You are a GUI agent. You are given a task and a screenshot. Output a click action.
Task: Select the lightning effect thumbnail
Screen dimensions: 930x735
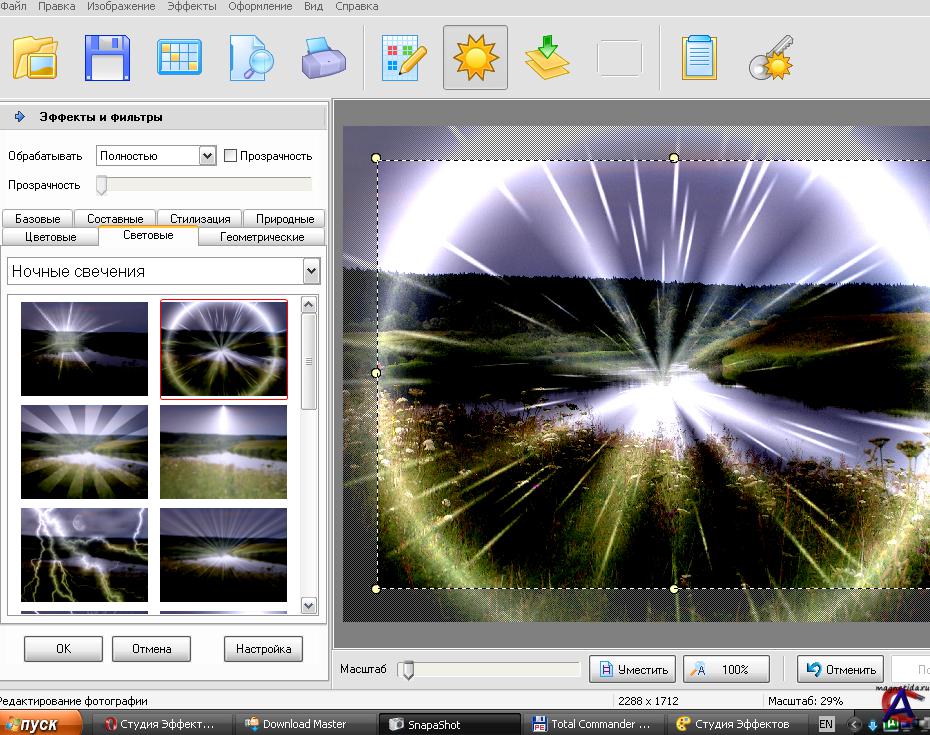pos(84,554)
